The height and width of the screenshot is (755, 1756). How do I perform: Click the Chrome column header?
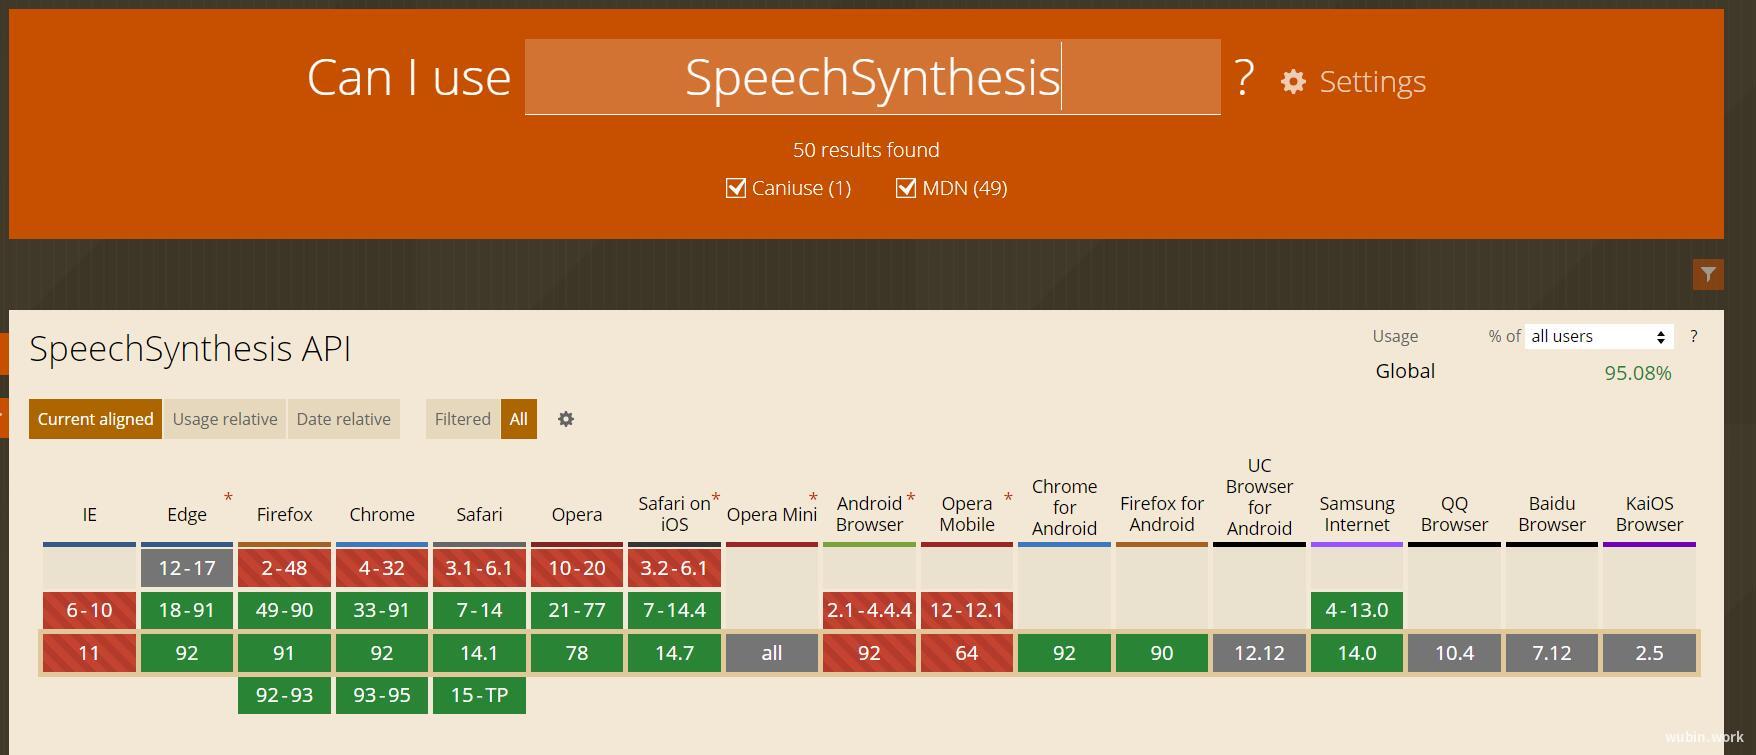coord(382,514)
